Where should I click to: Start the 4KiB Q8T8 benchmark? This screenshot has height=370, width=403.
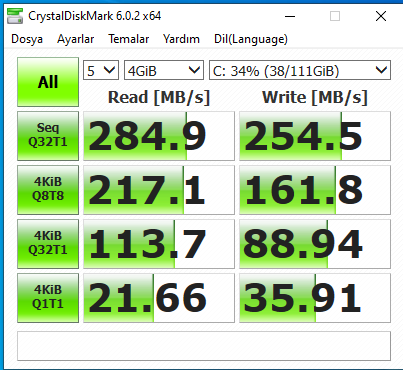pyautogui.click(x=48, y=190)
